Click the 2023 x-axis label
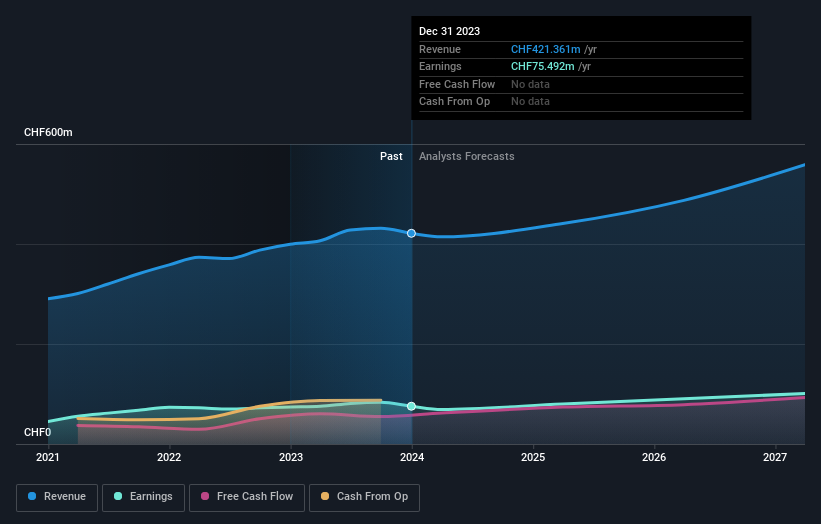Viewport: 821px width, 524px height. pos(291,457)
